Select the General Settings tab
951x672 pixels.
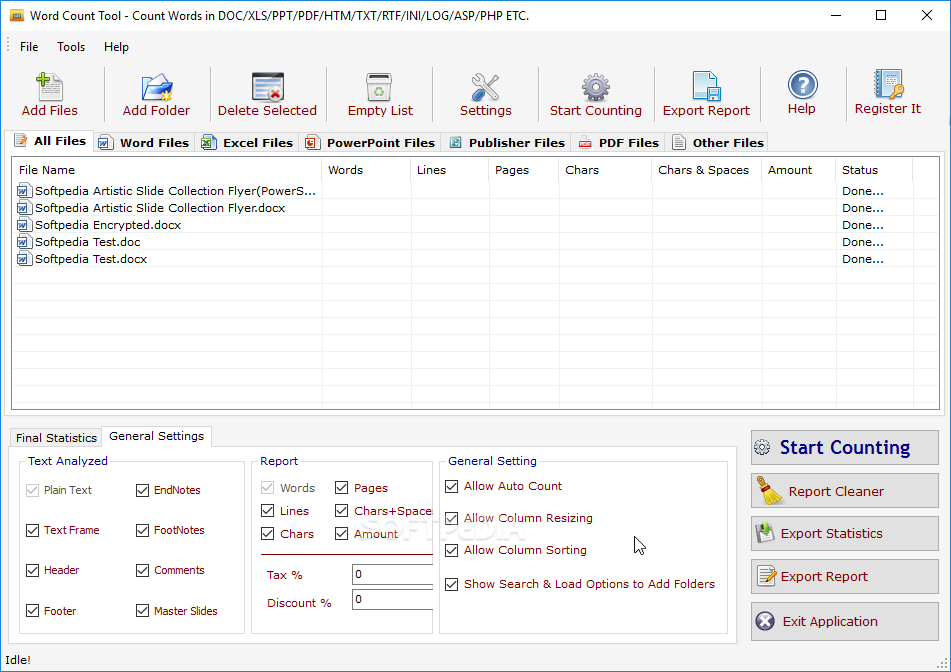(x=156, y=436)
